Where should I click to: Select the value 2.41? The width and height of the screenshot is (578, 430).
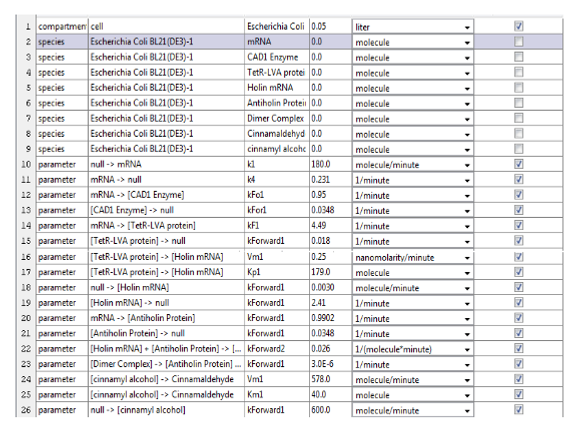click(x=331, y=303)
